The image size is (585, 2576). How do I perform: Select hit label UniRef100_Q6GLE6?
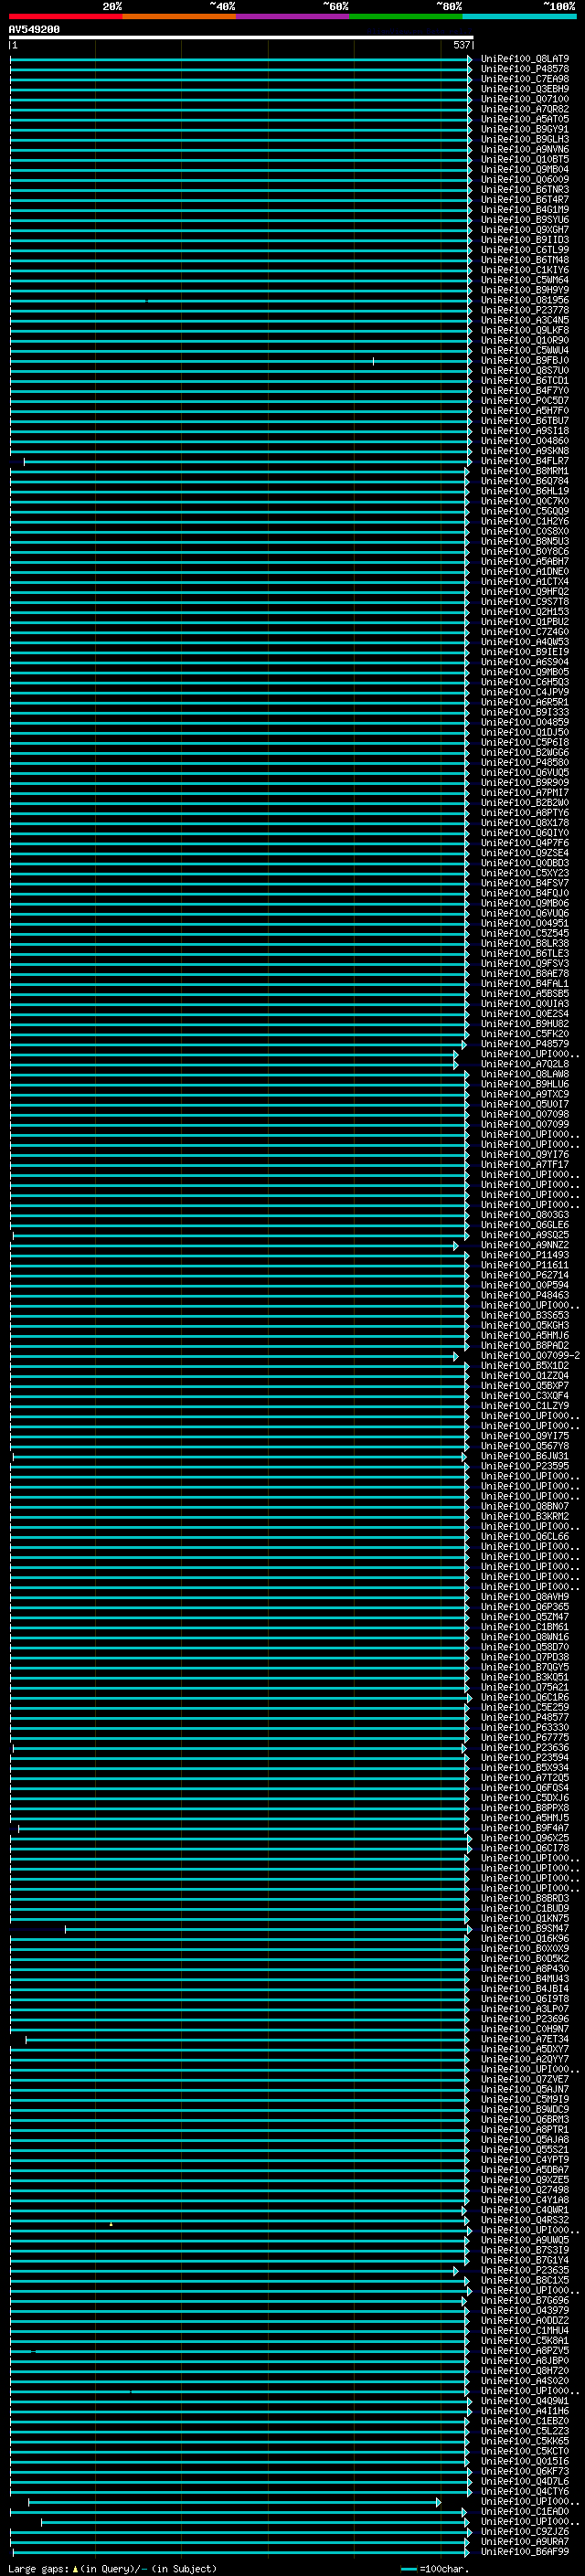(x=525, y=1225)
